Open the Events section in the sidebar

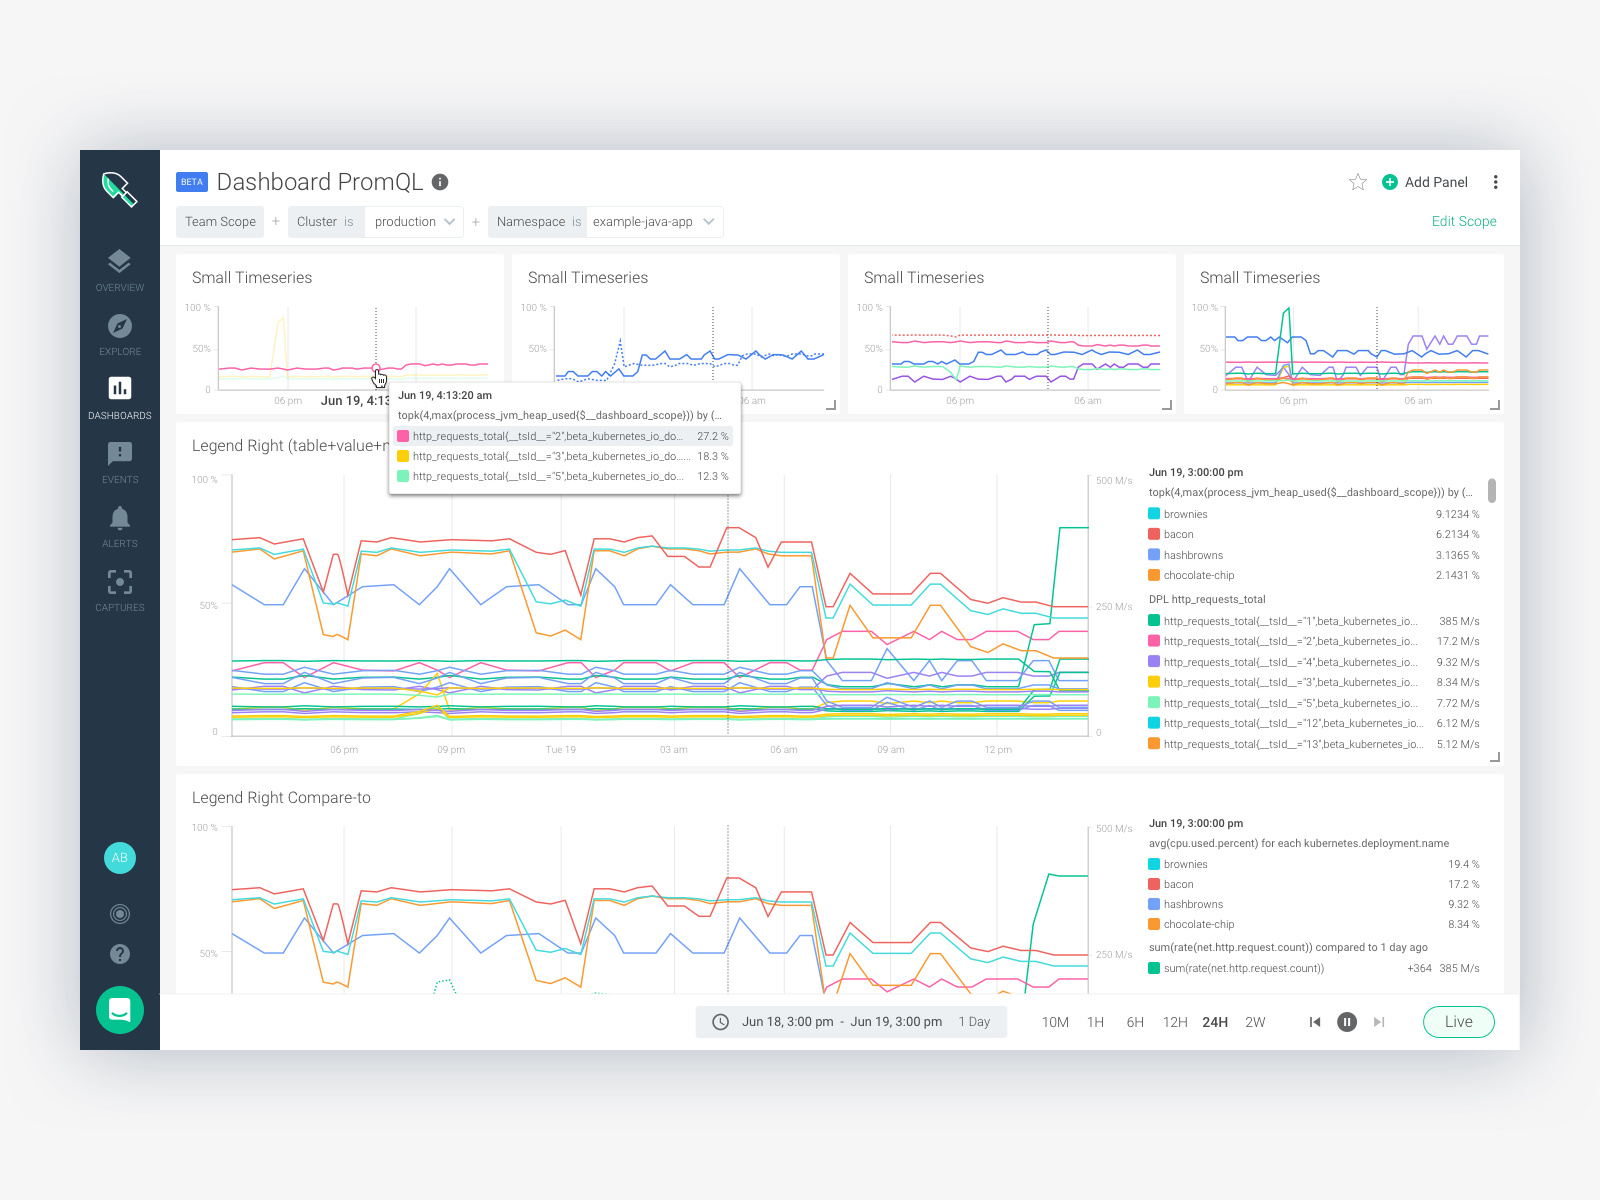119,460
